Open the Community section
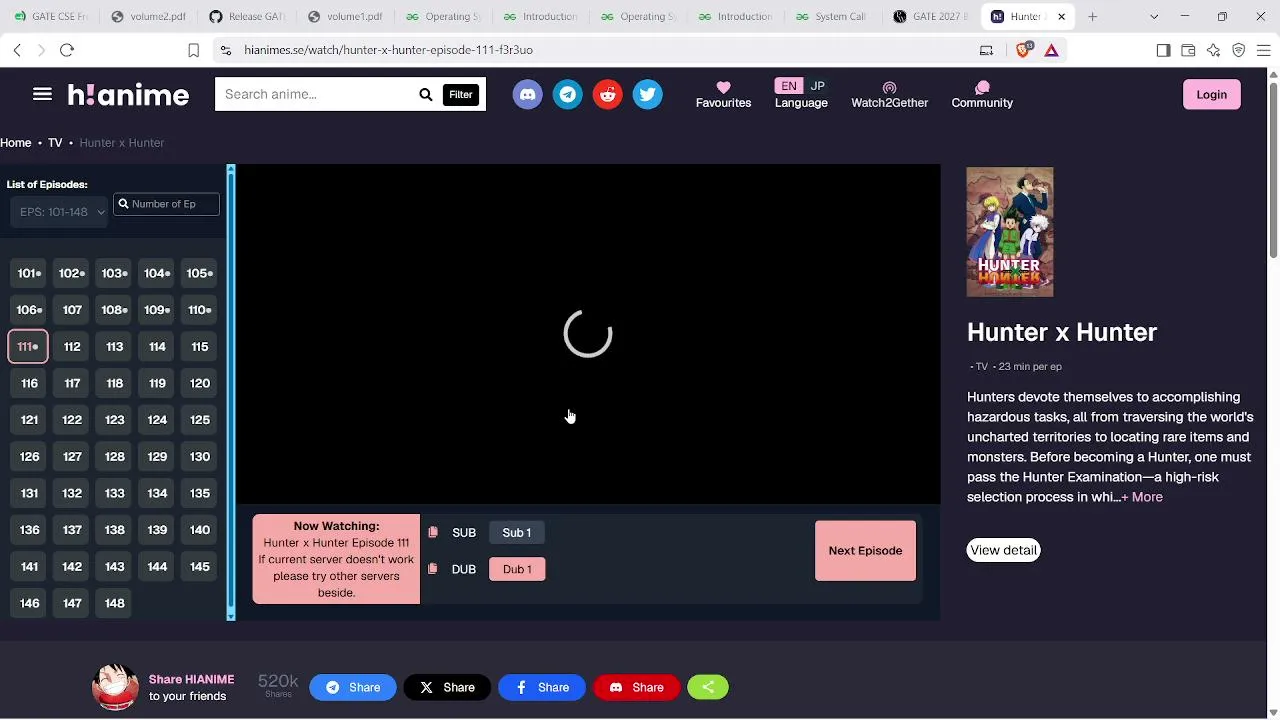This screenshot has height=720, width=1280. 982,94
